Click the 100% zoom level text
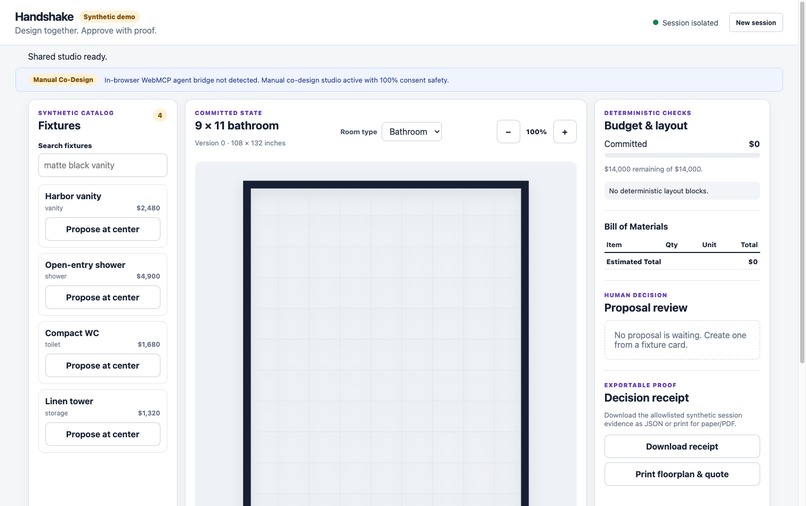This screenshot has width=806, height=506. point(536,132)
